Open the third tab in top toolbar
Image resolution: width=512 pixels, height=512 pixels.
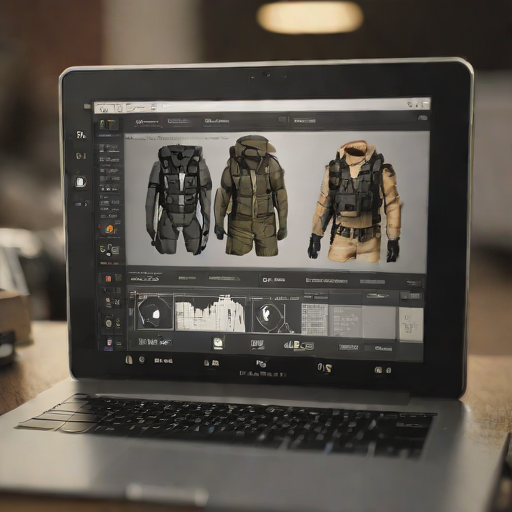(217, 121)
